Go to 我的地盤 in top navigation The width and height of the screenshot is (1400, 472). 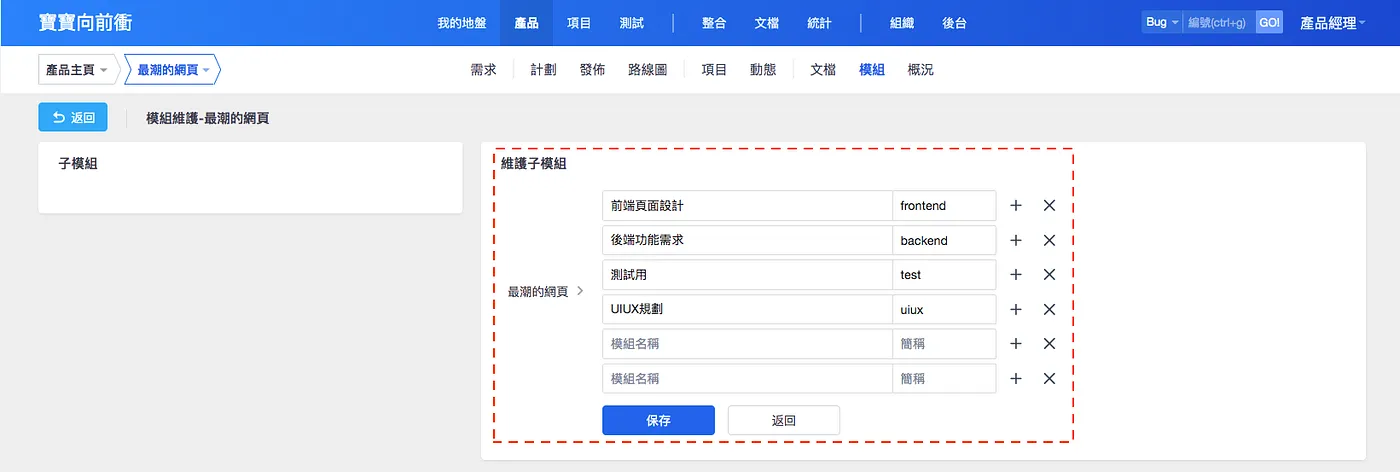point(462,22)
